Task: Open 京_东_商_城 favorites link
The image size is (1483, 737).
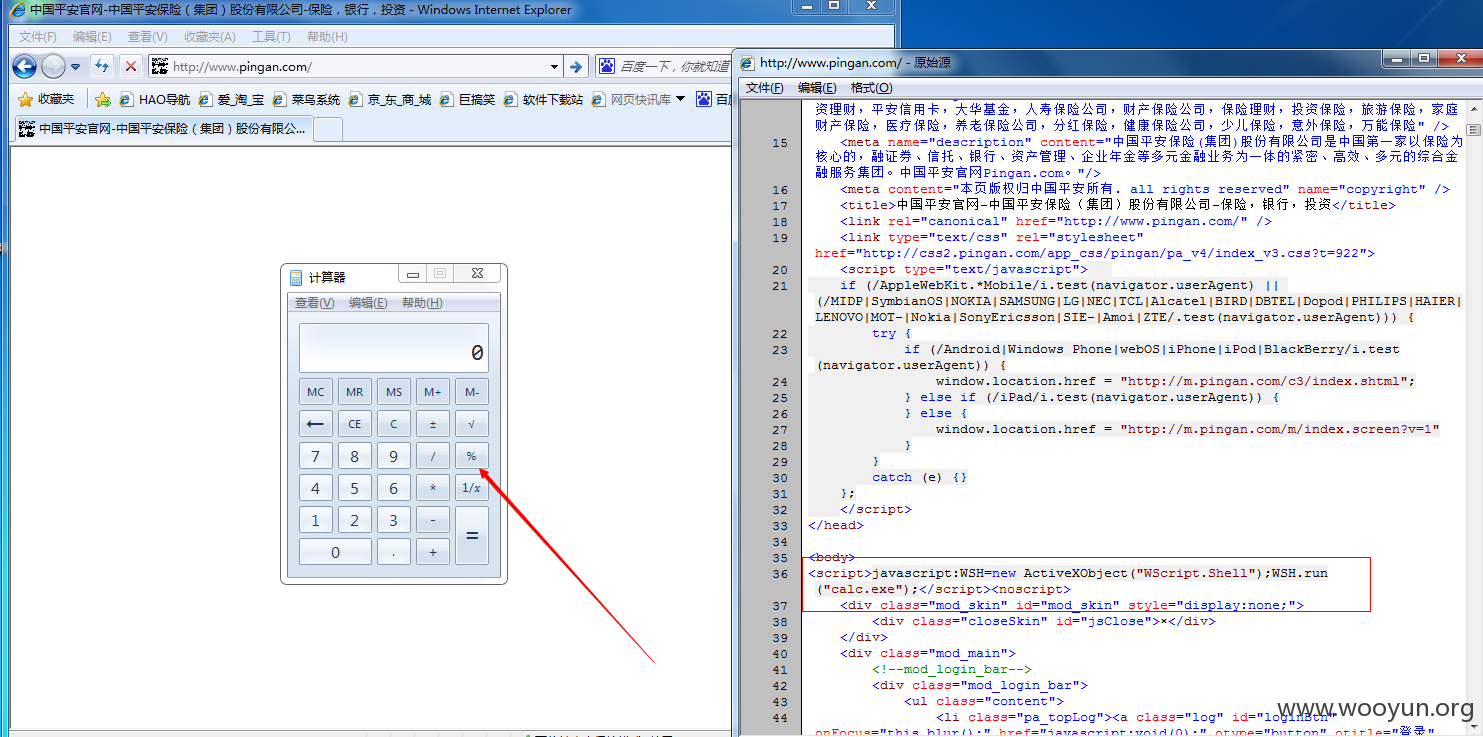Action: (x=390, y=99)
